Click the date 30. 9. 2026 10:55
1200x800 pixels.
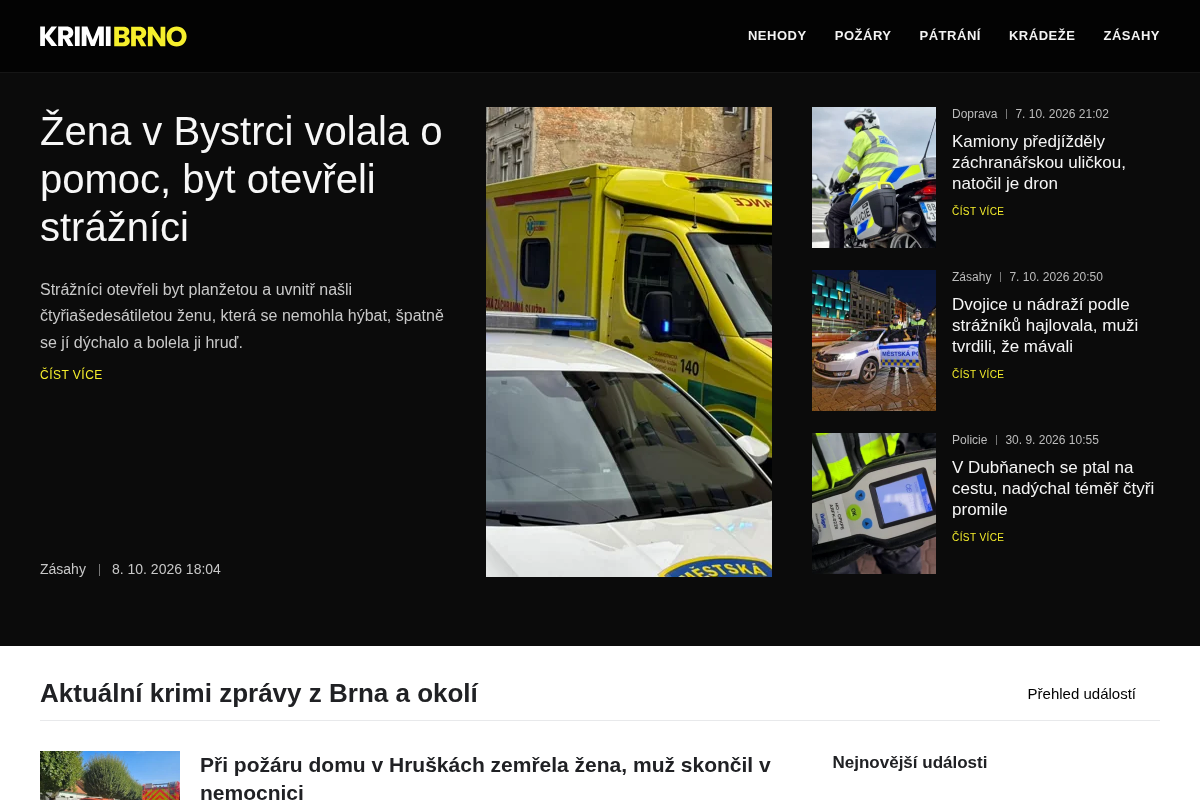pyautogui.click(x=1052, y=440)
